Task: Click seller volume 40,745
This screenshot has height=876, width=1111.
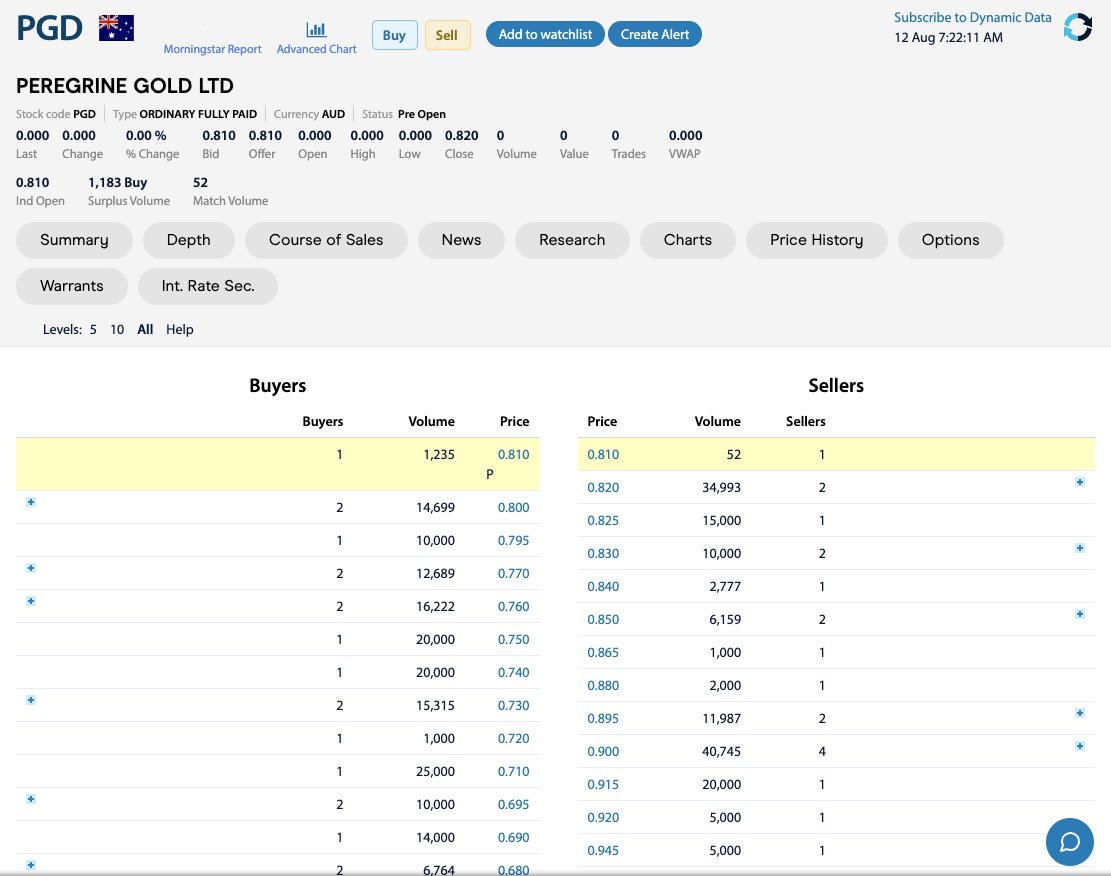Action: [721, 752]
